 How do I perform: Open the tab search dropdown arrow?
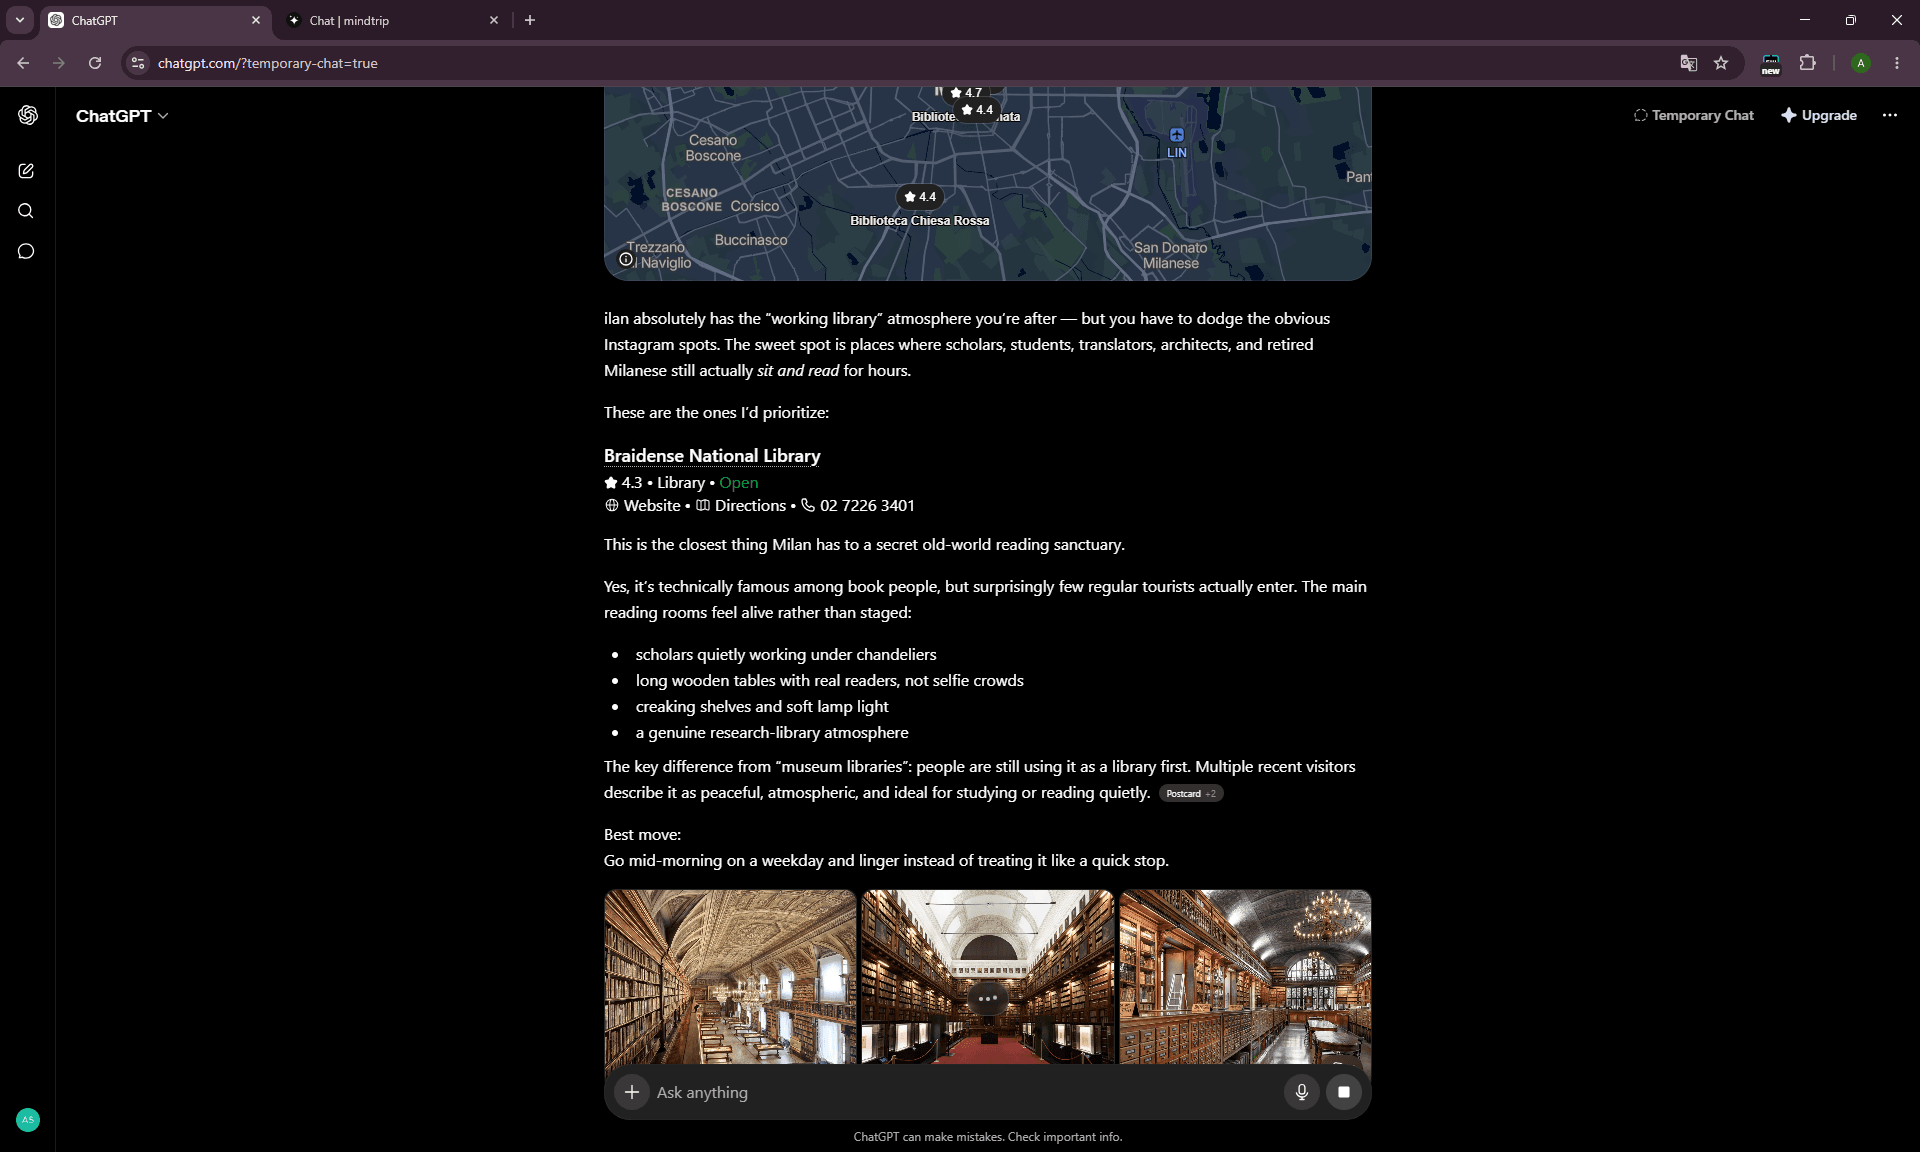pos(20,20)
